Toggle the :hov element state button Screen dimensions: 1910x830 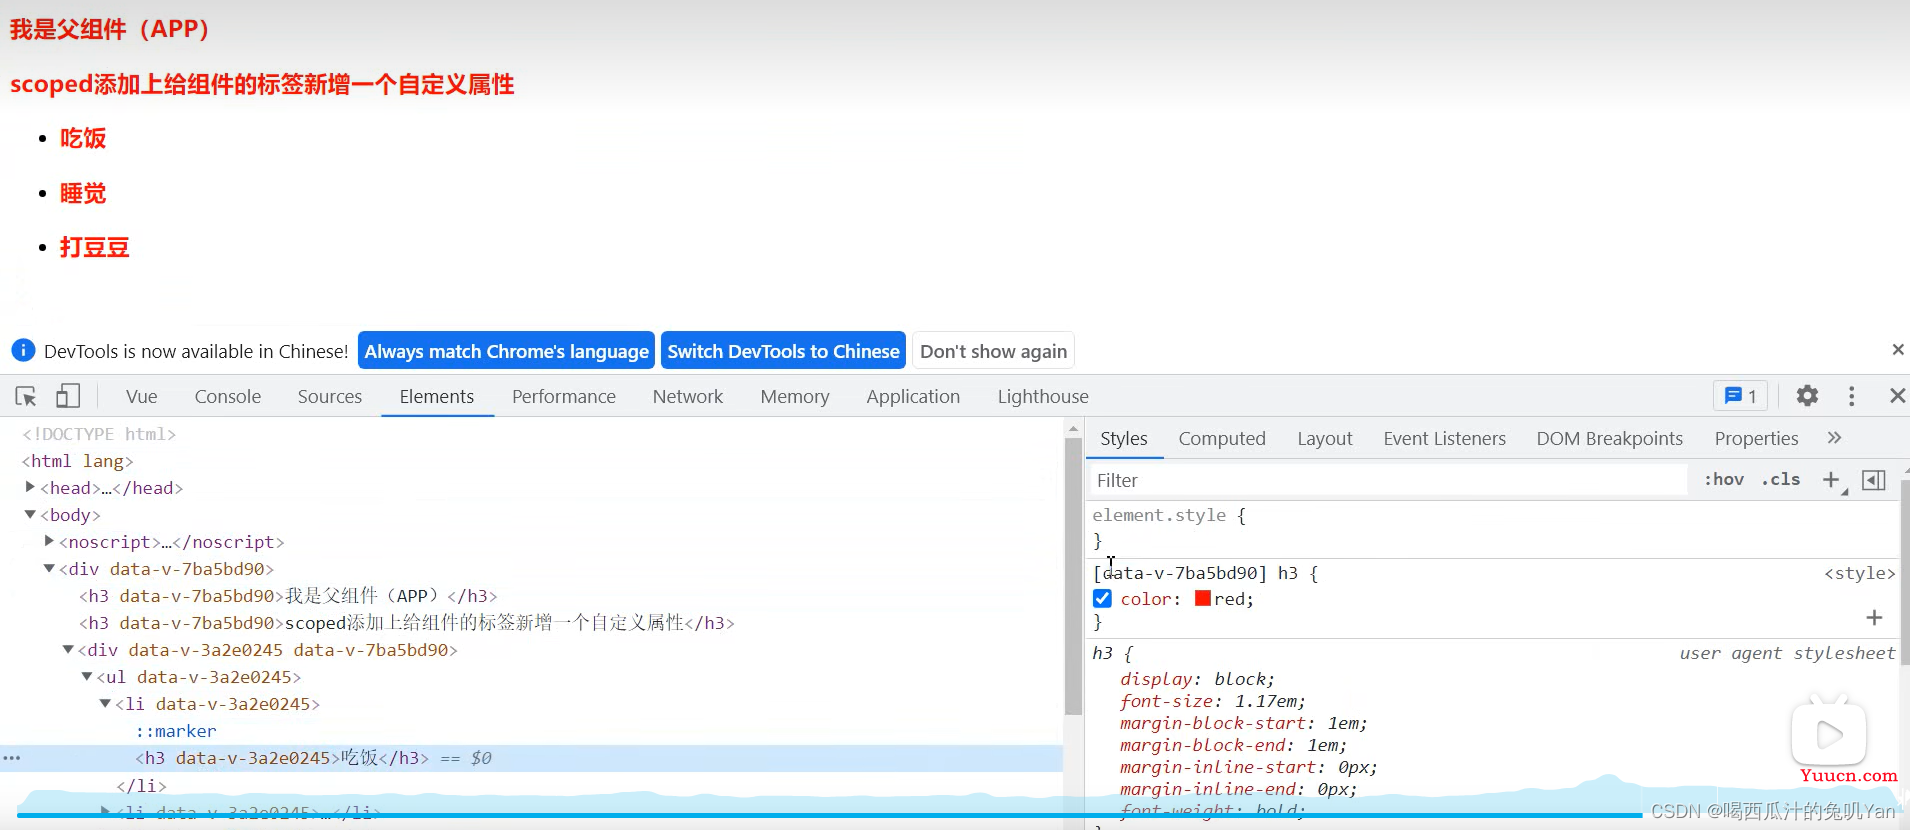click(x=1724, y=480)
